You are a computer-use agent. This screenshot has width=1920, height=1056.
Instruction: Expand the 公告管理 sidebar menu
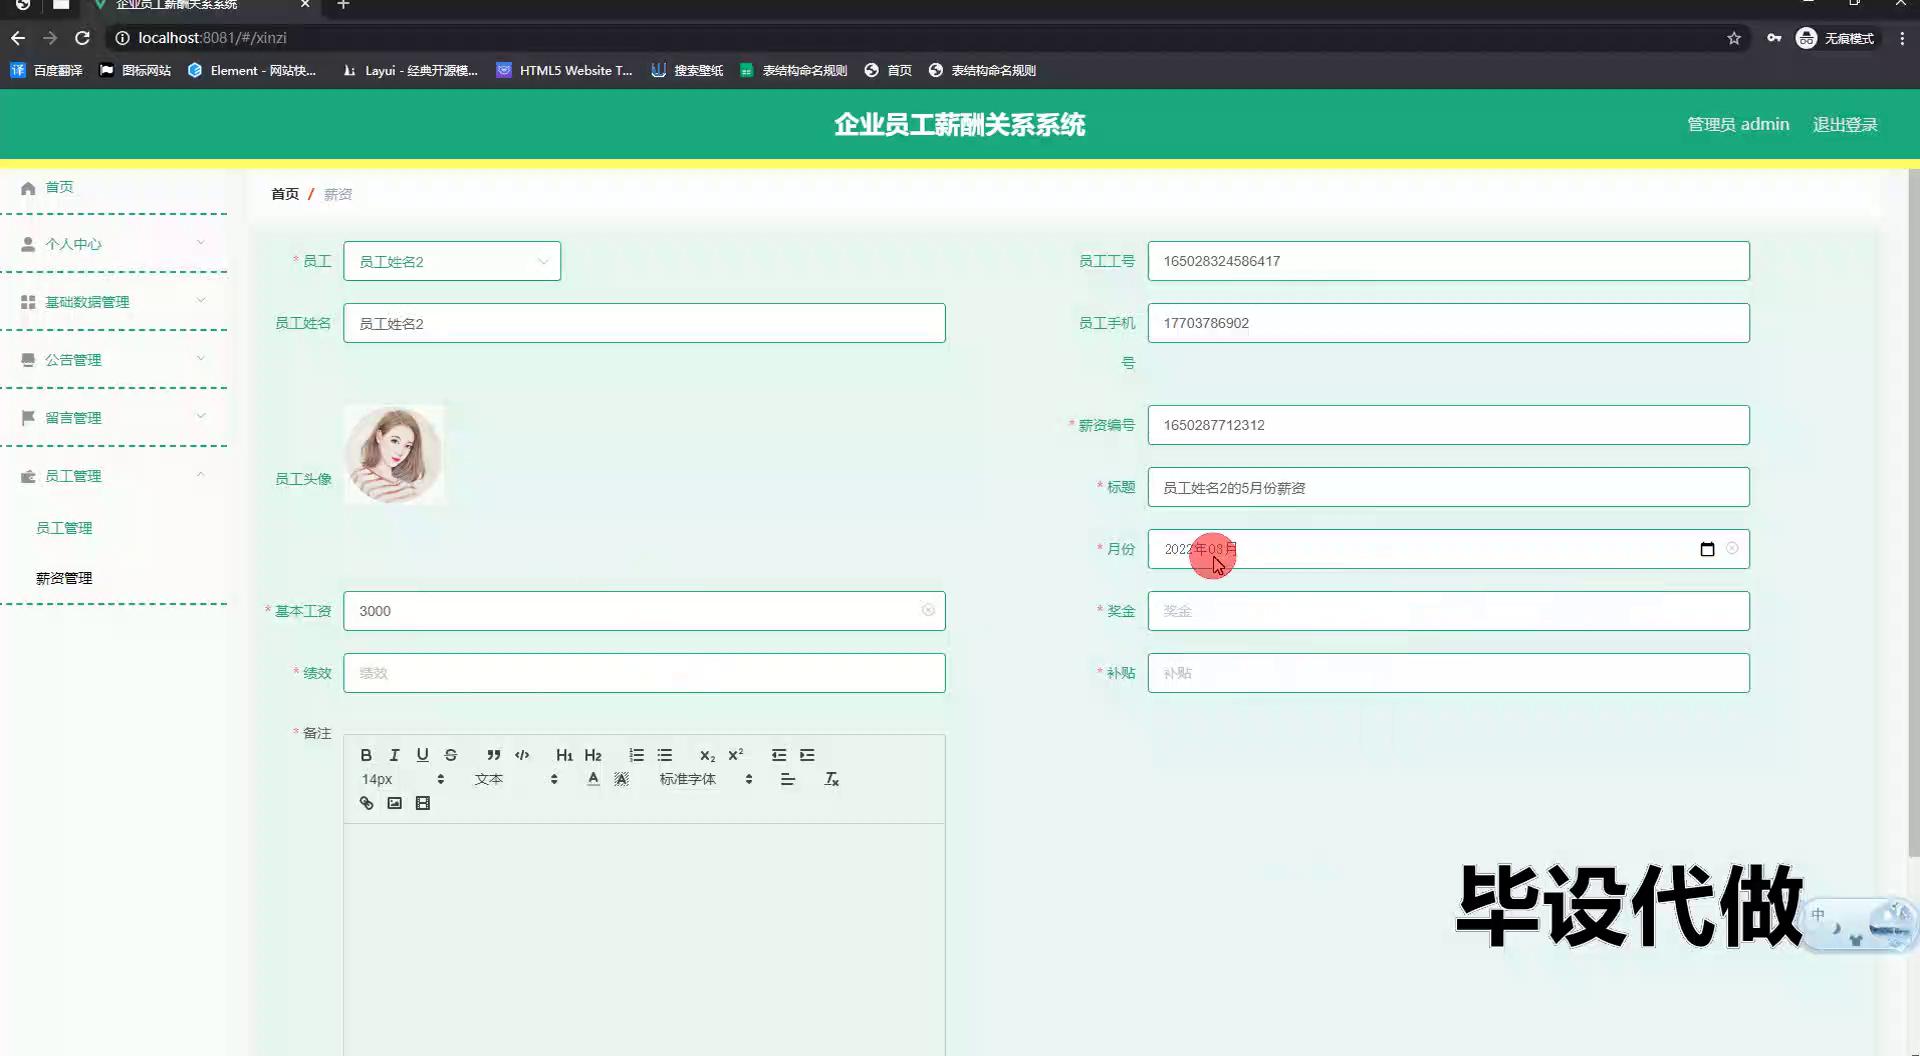tap(114, 360)
